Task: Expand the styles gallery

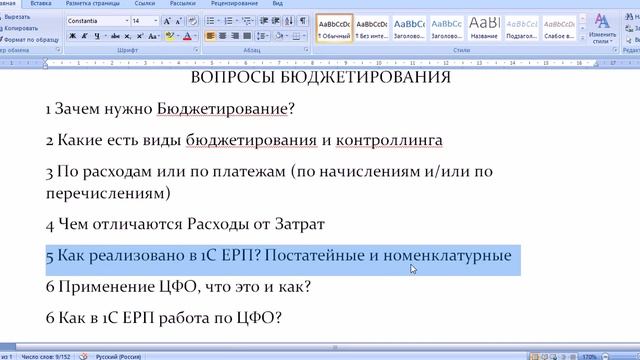Action: pos(582,38)
